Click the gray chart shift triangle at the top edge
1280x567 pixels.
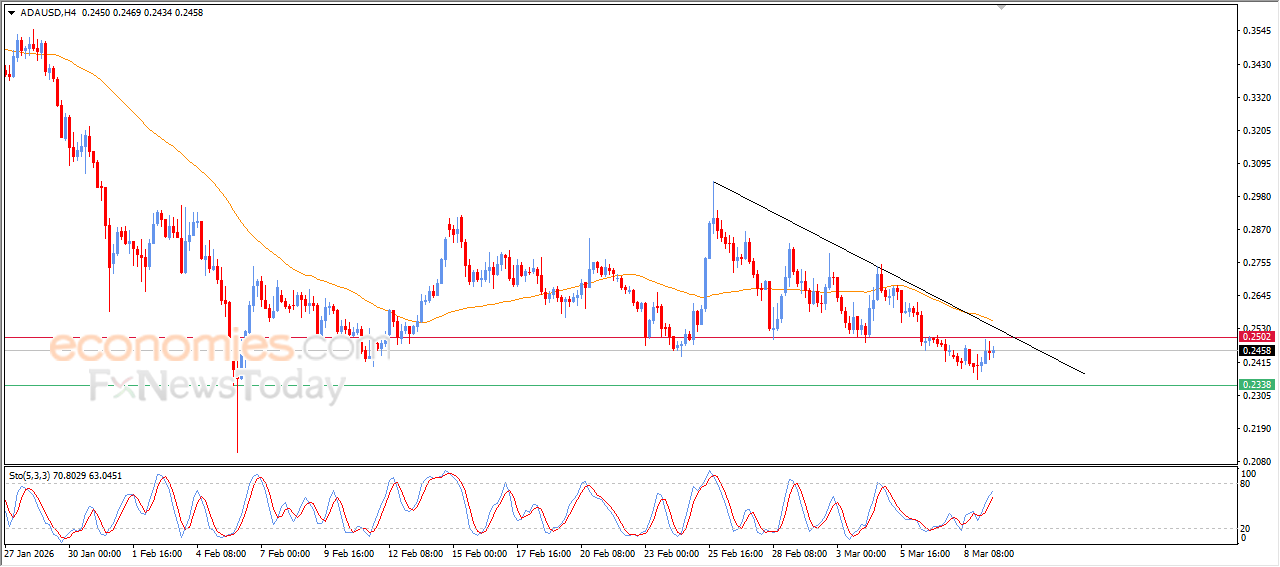(x=1002, y=6)
